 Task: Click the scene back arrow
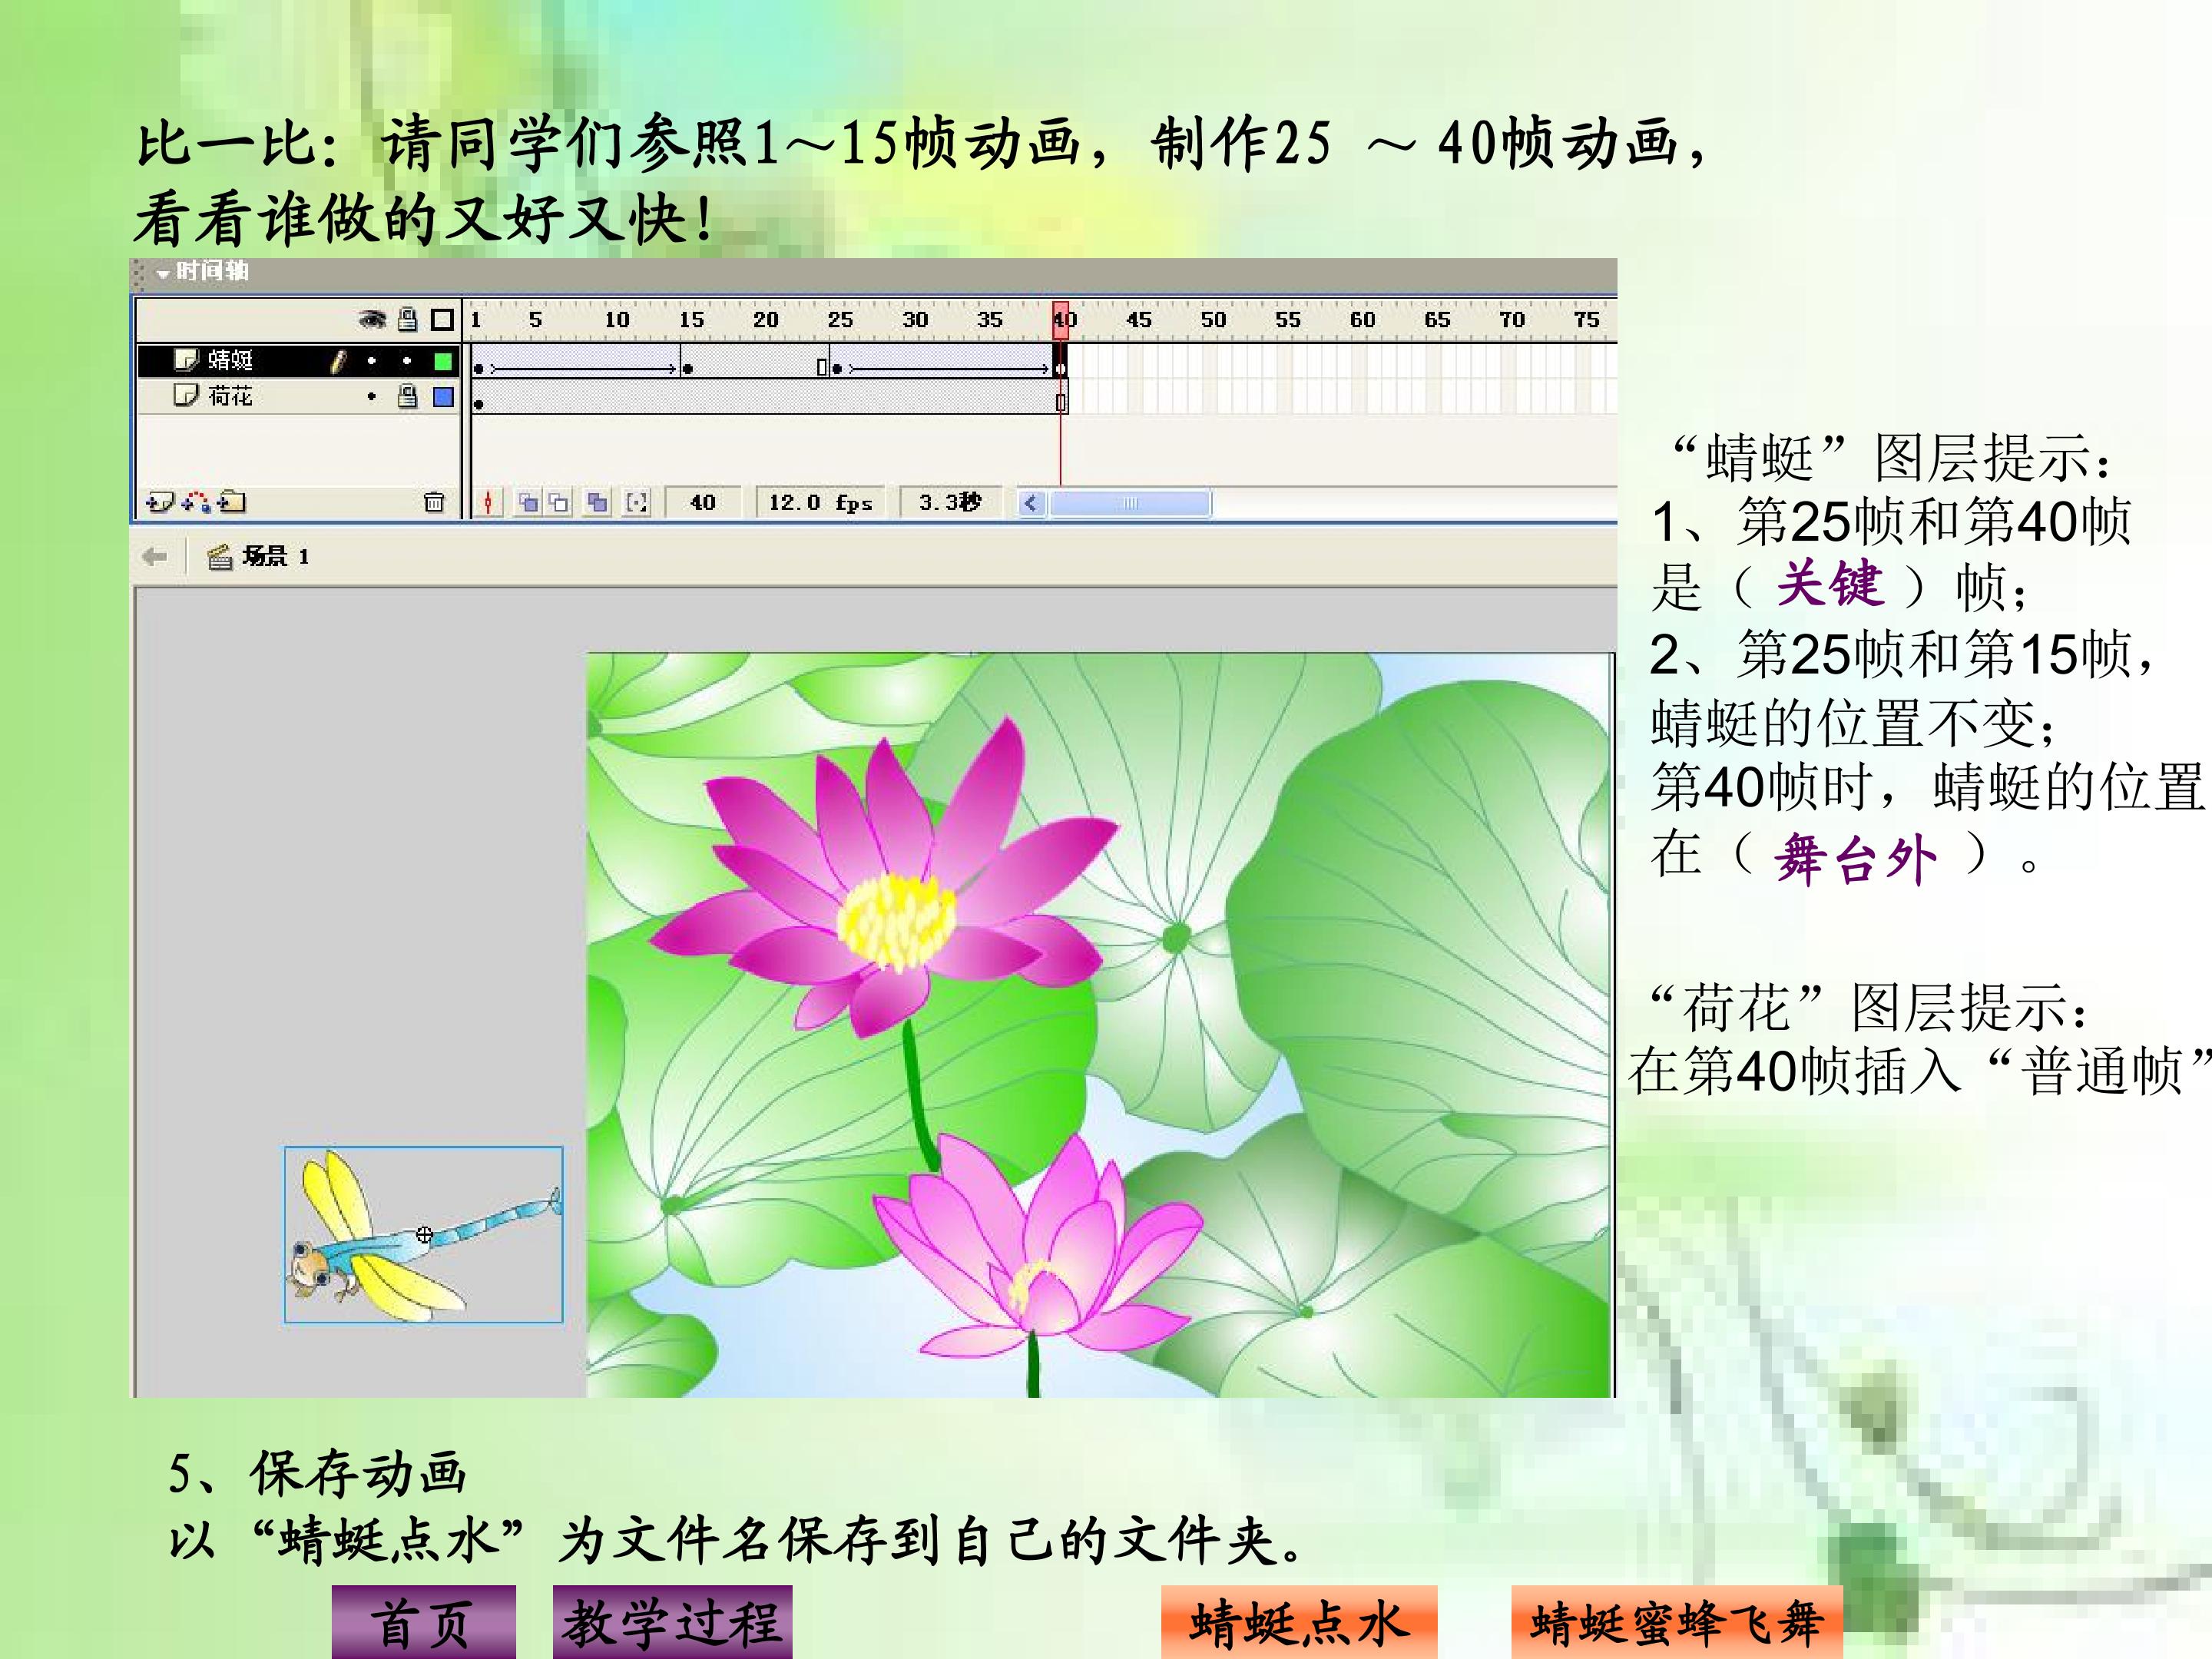click(155, 557)
